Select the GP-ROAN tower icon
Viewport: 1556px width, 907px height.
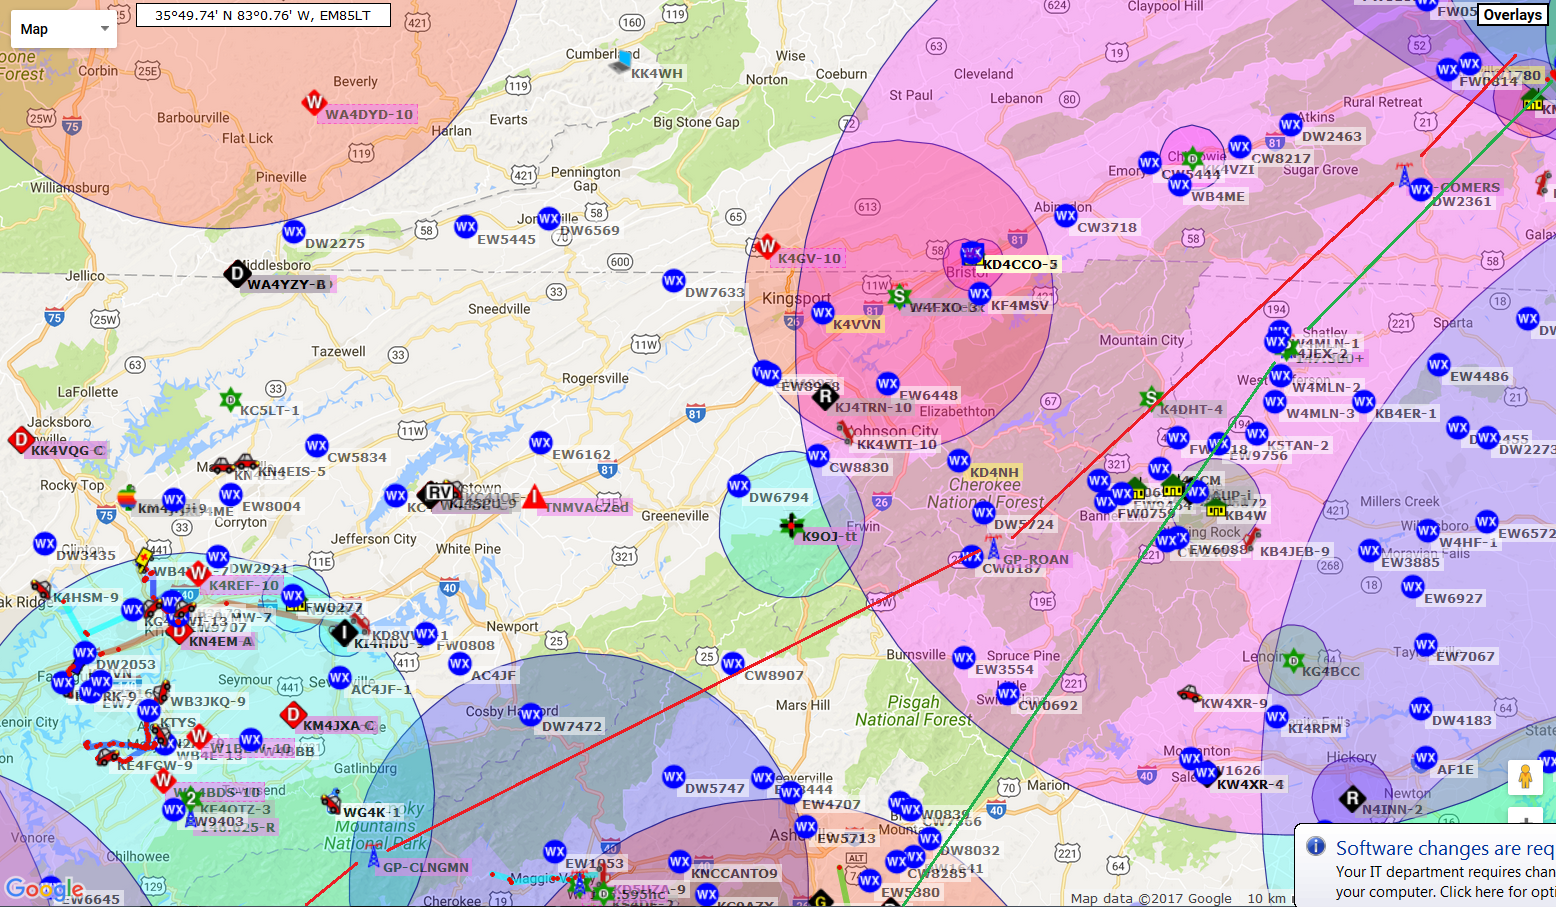pyautogui.click(x=993, y=548)
